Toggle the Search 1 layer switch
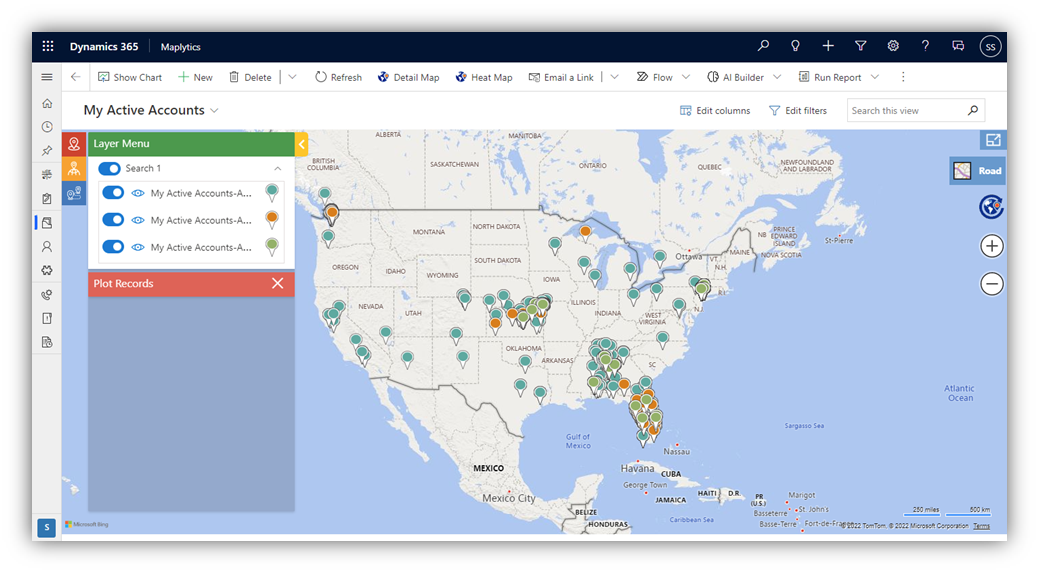Image resolution: width=1039 pixels, height=573 pixels. tap(109, 168)
